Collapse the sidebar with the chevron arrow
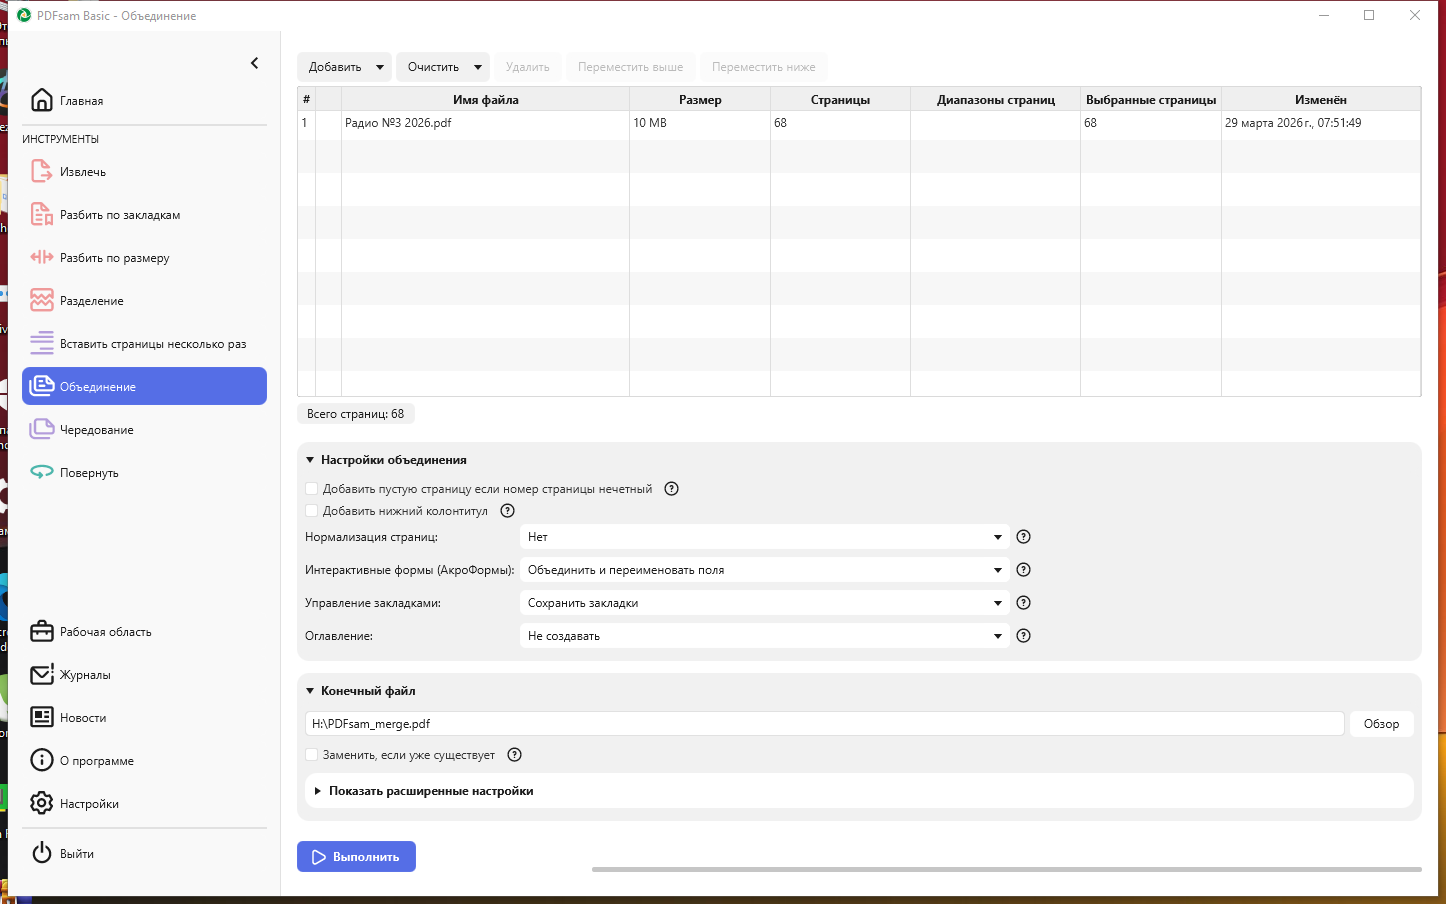This screenshot has width=1446, height=904. pos(254,63)
